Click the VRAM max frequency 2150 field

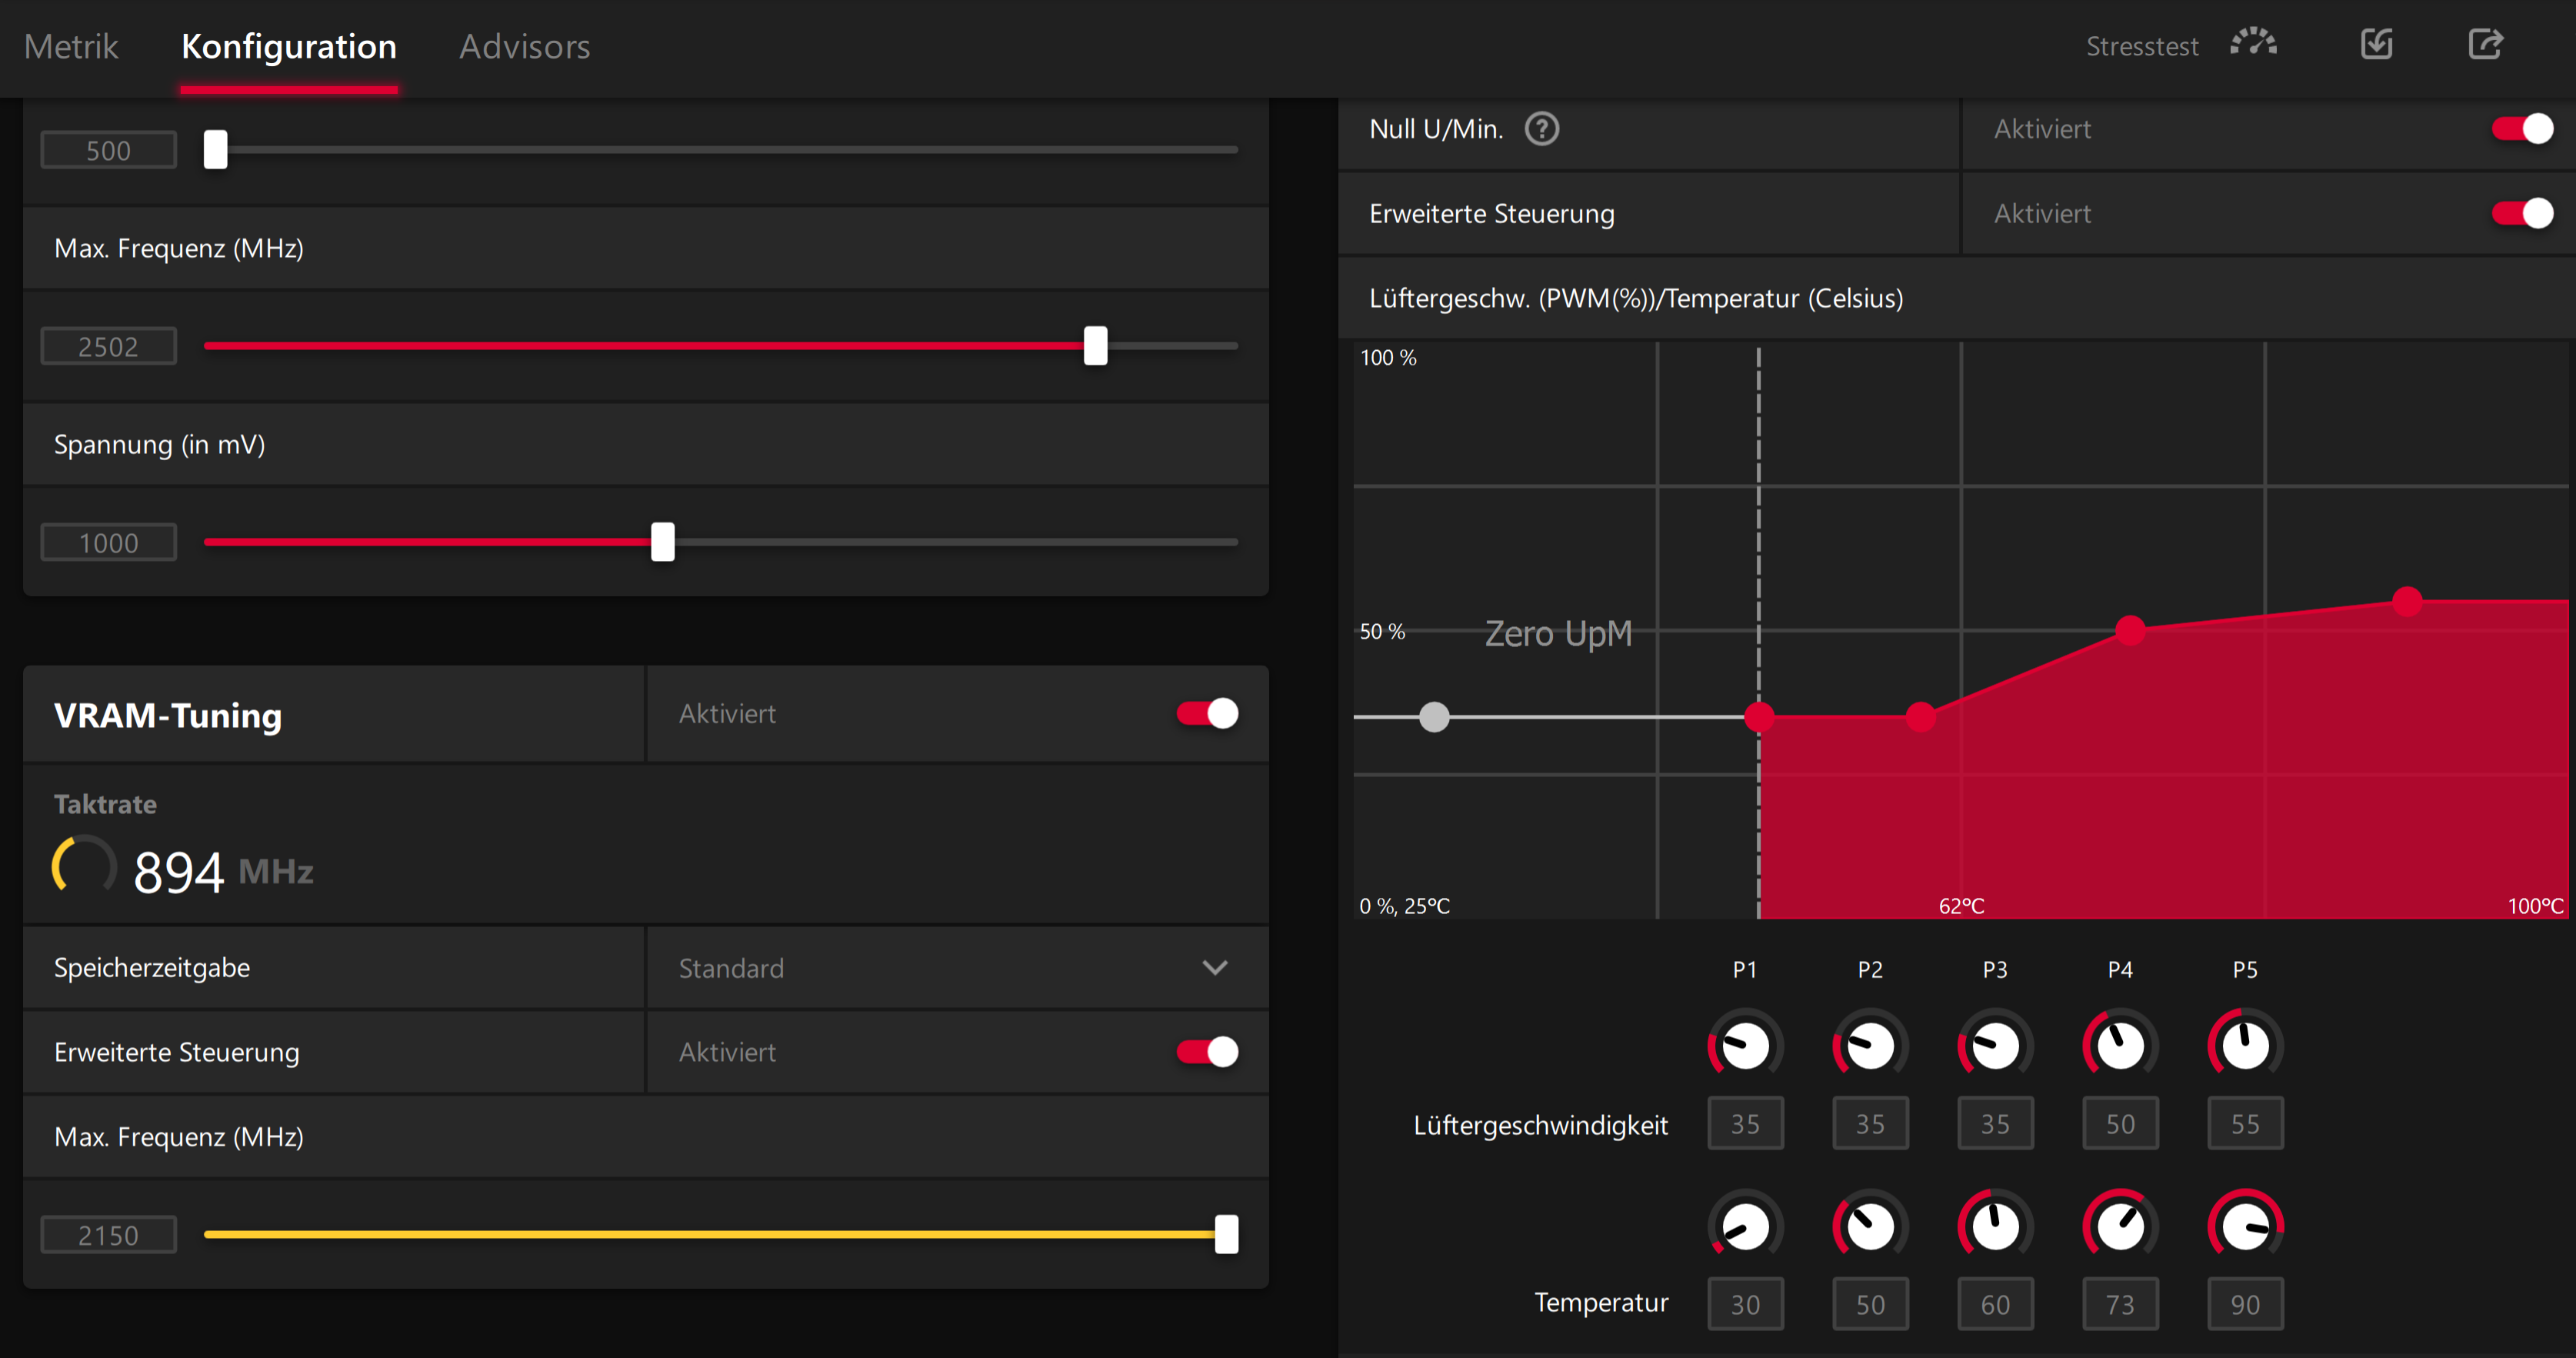pos(108,1235)
